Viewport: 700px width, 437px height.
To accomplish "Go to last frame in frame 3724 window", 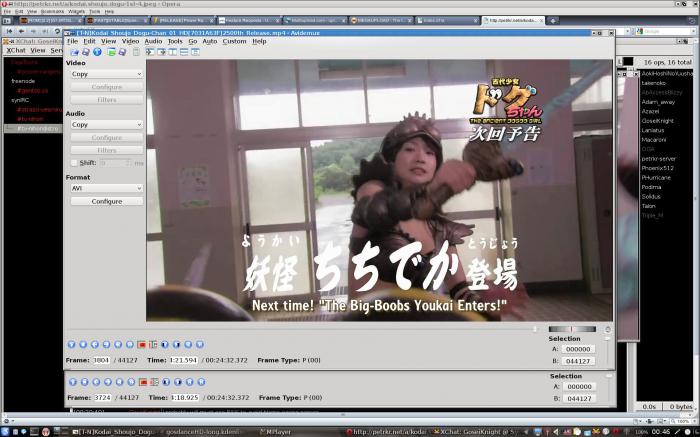I will (201, 382).
